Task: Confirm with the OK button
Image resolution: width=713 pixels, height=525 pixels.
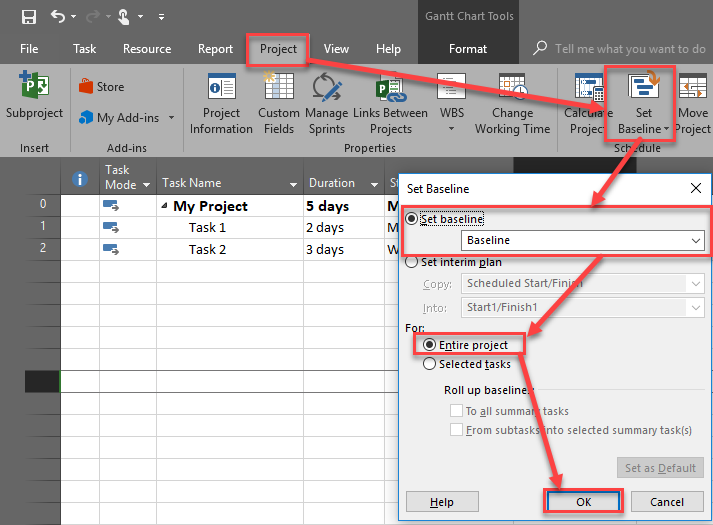Action: point(584,502)
